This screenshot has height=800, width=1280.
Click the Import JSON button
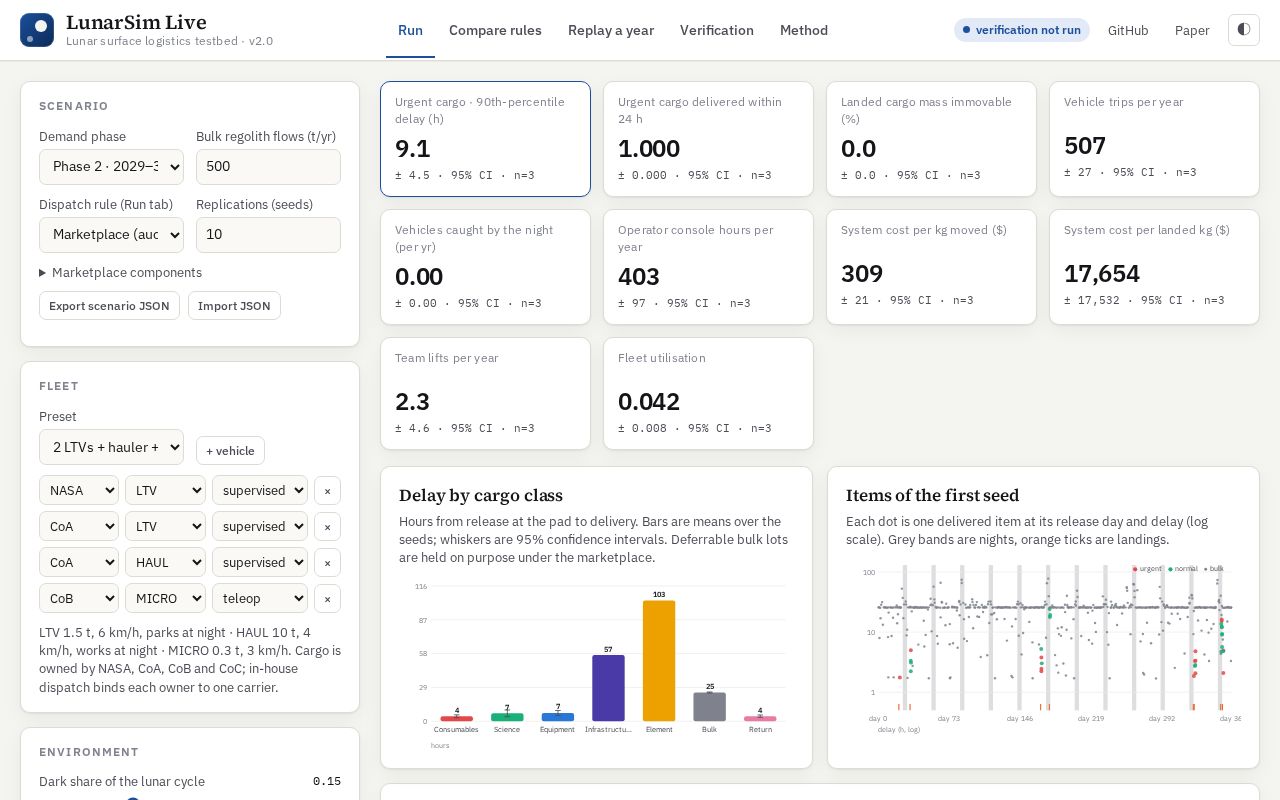(x=234, y=306)
